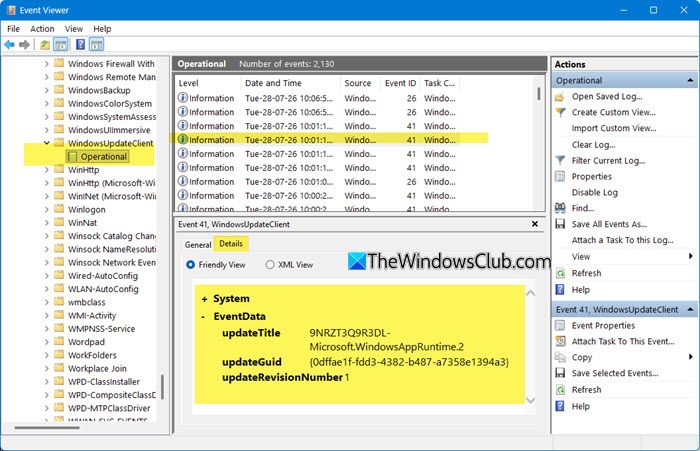Screen dimensions: 700x451
Task: Click the Save All Events As disk icon
Action: (560, 224)
